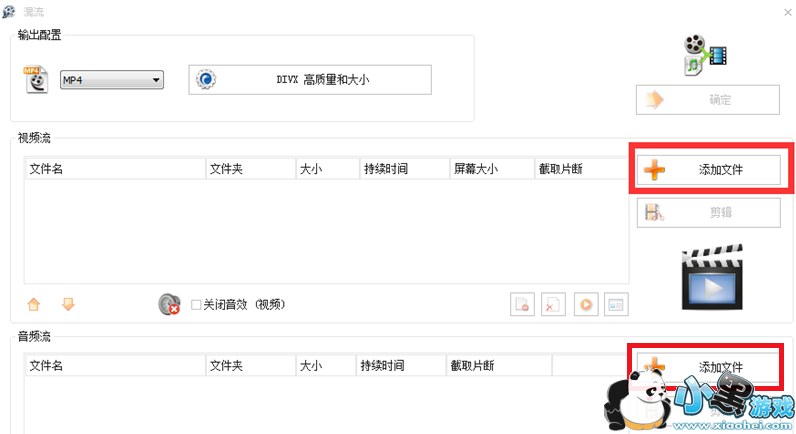Move selected video up with orange arrow
This screenshot has height=434, width=796.
tap(34, 304)
